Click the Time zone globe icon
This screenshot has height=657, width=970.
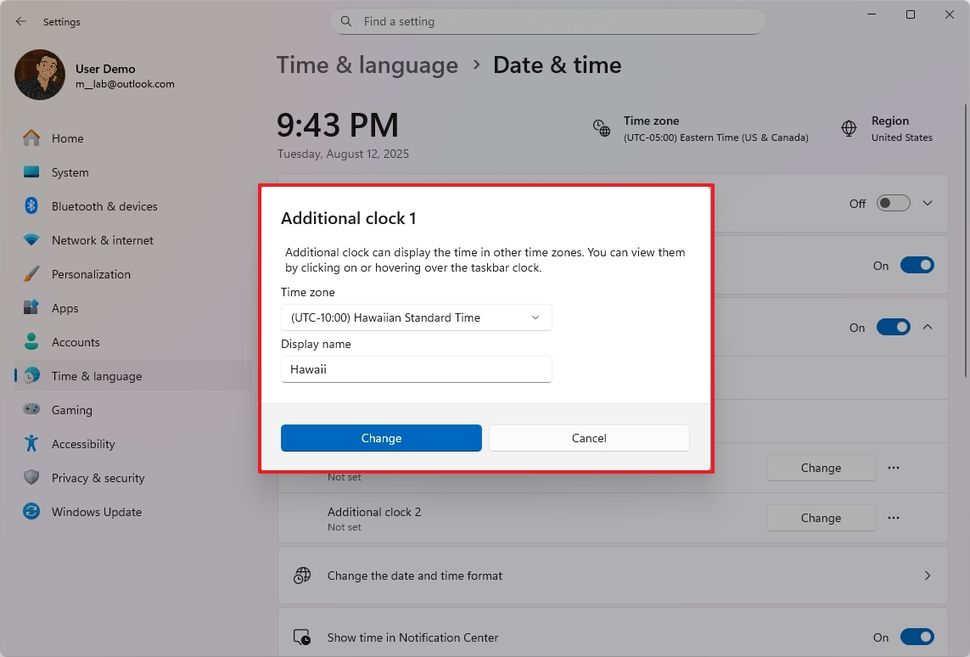point(601,128)
